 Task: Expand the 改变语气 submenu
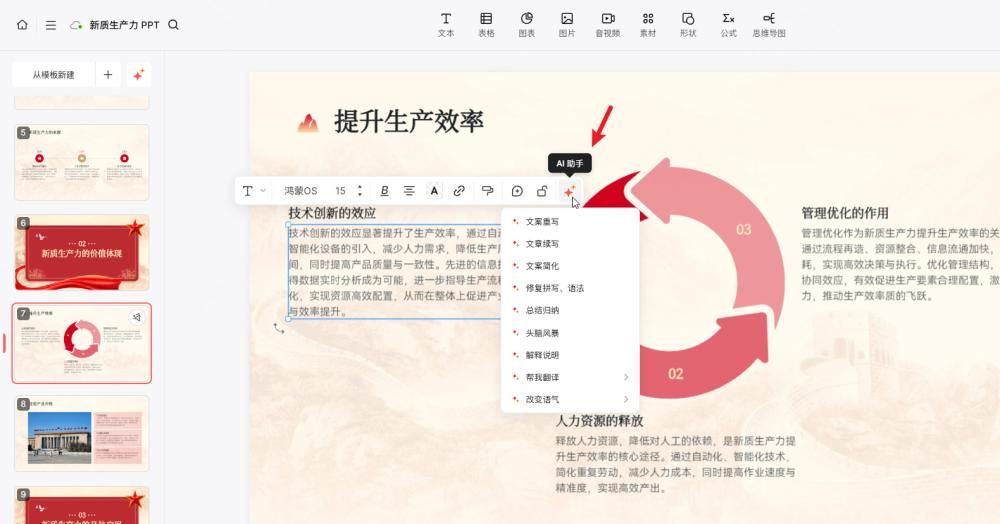point(570,399)
